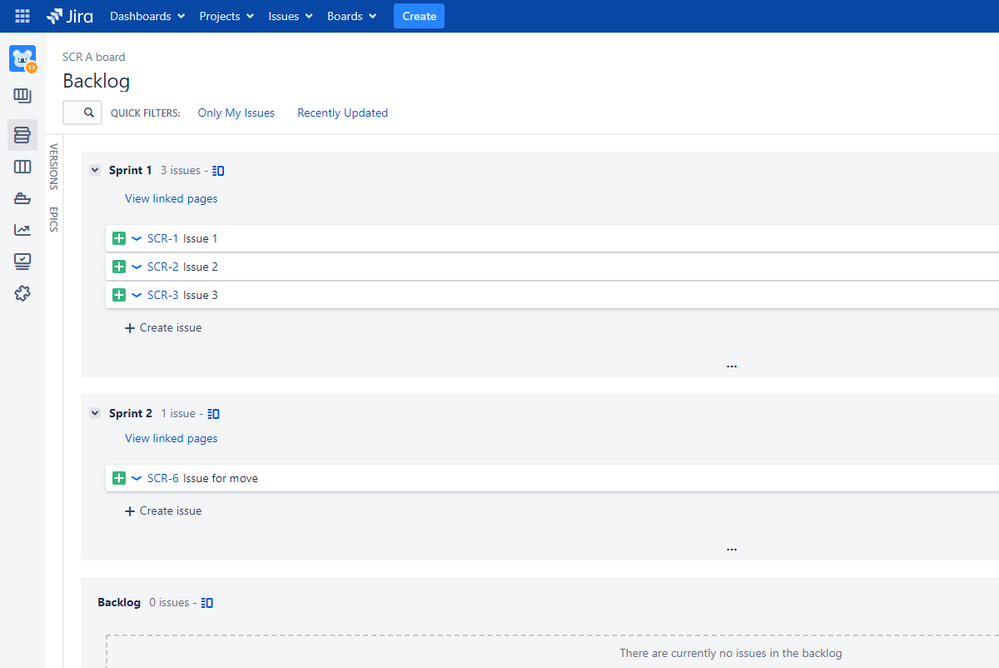Click the story type icon for SCR-1
The image size is (999, 668).
(x=119, y=238)
